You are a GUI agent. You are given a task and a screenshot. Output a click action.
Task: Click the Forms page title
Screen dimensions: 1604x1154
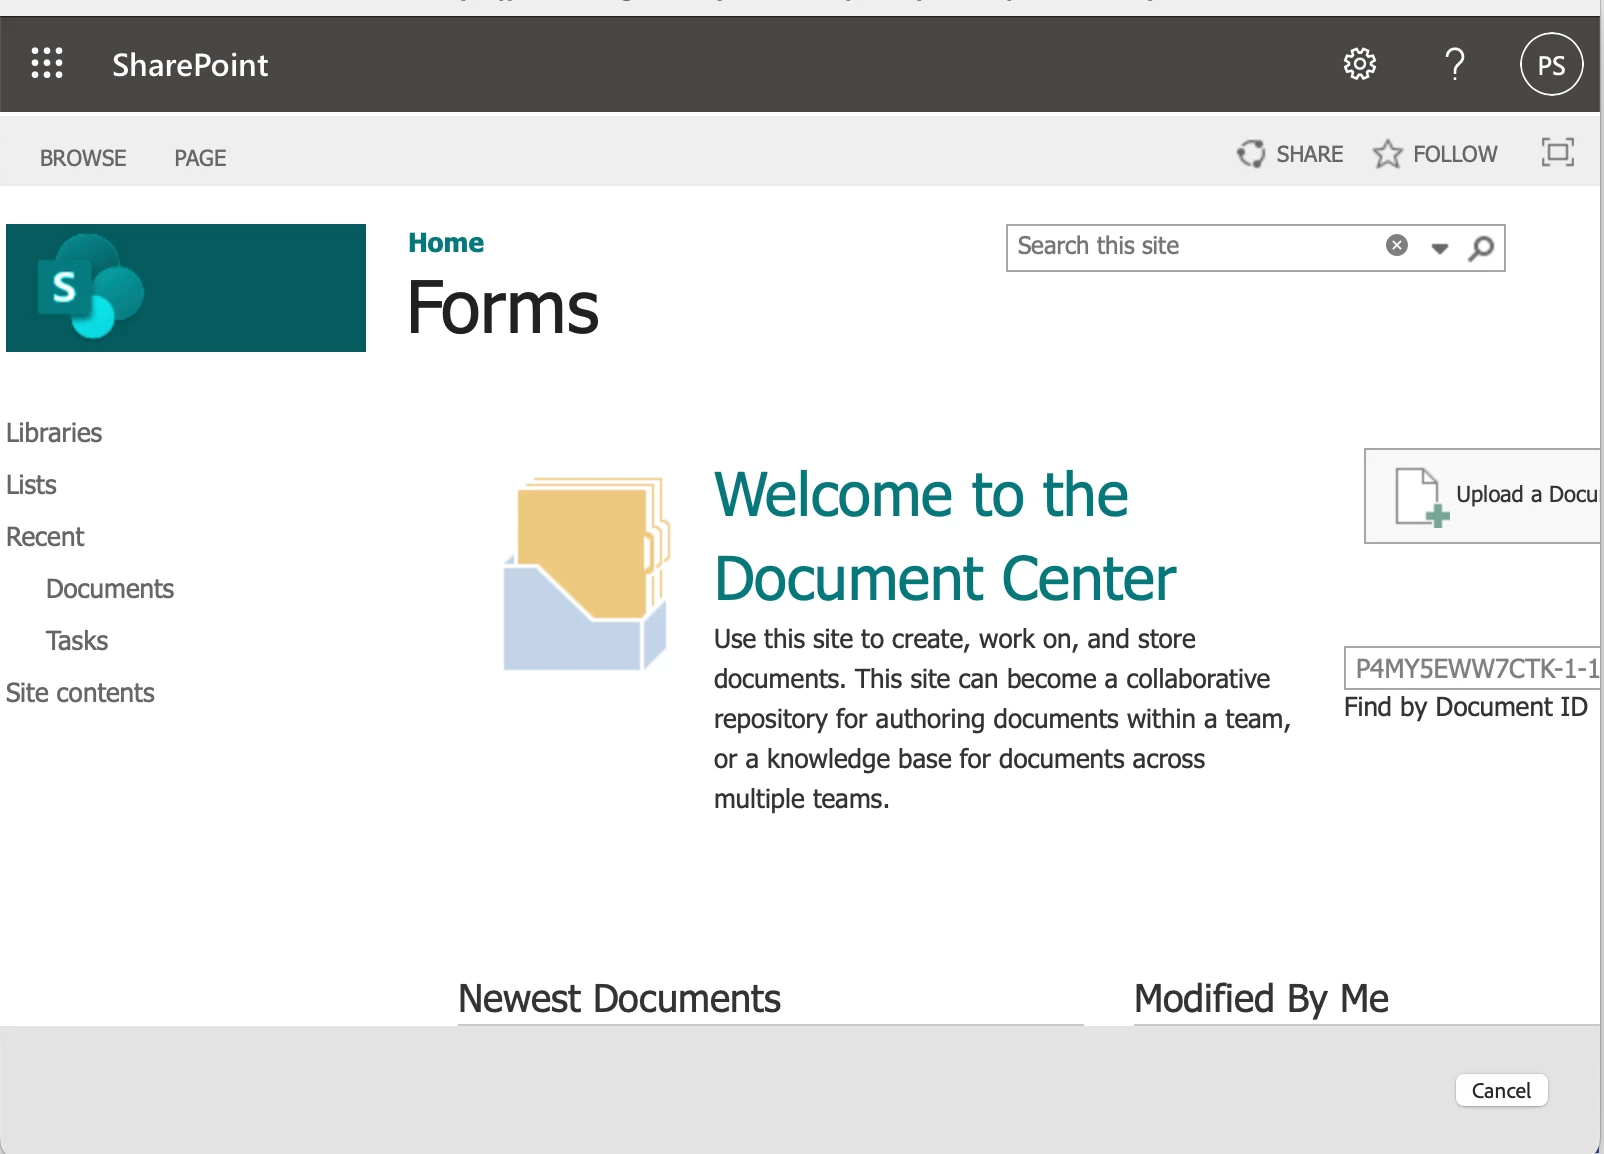(503, 308)
